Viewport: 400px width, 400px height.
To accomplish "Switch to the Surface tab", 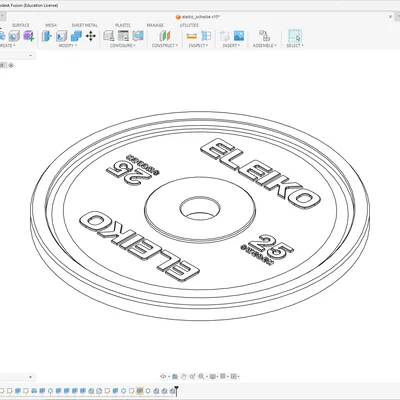I will point(21,25).
